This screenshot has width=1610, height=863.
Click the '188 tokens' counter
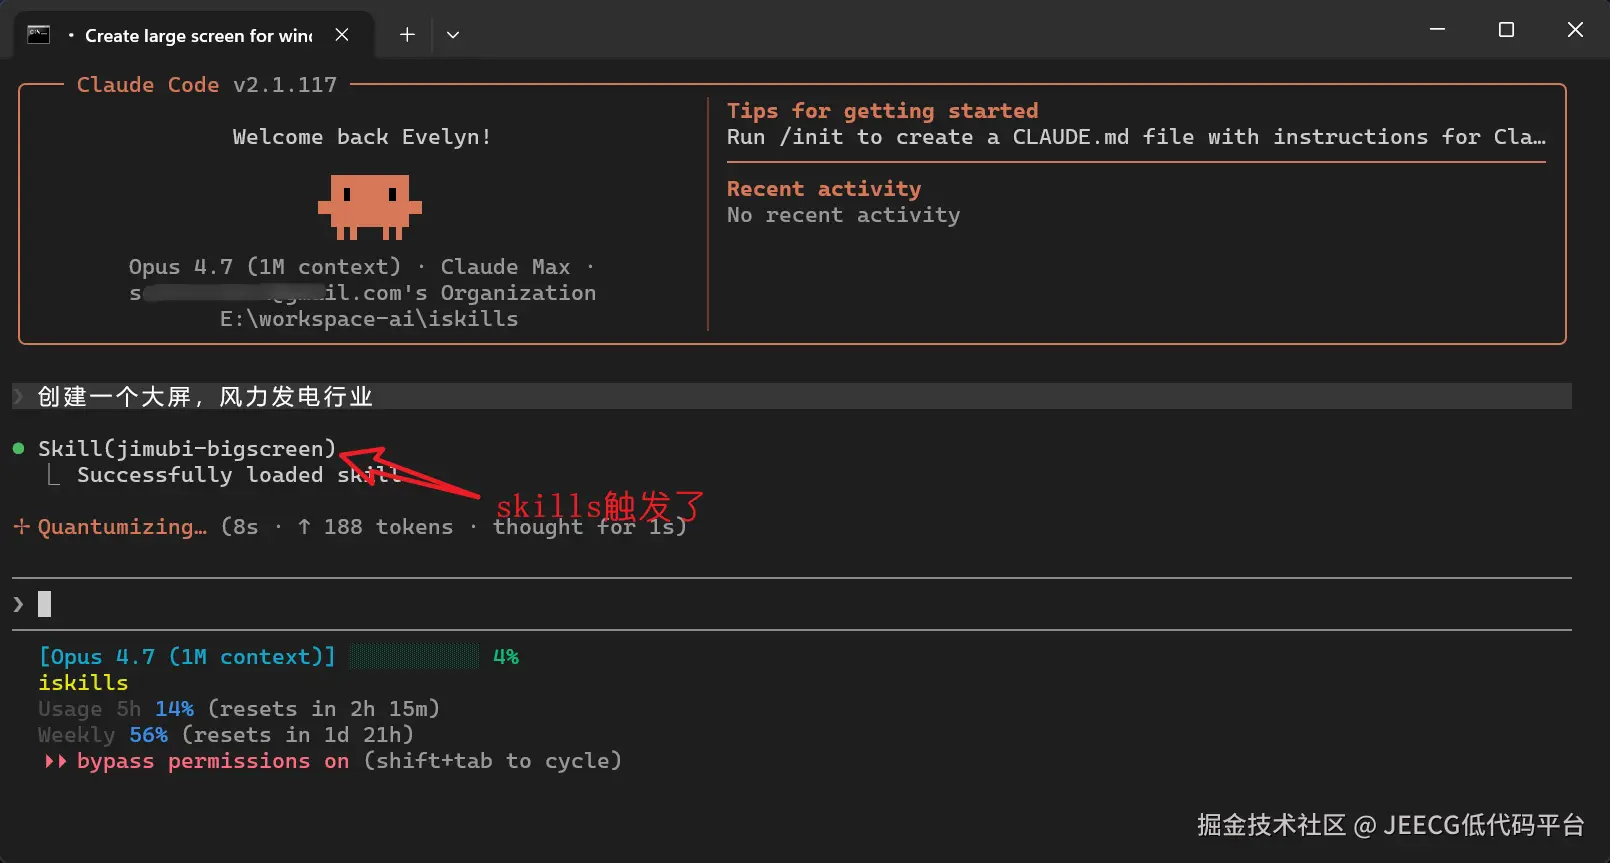388,527
